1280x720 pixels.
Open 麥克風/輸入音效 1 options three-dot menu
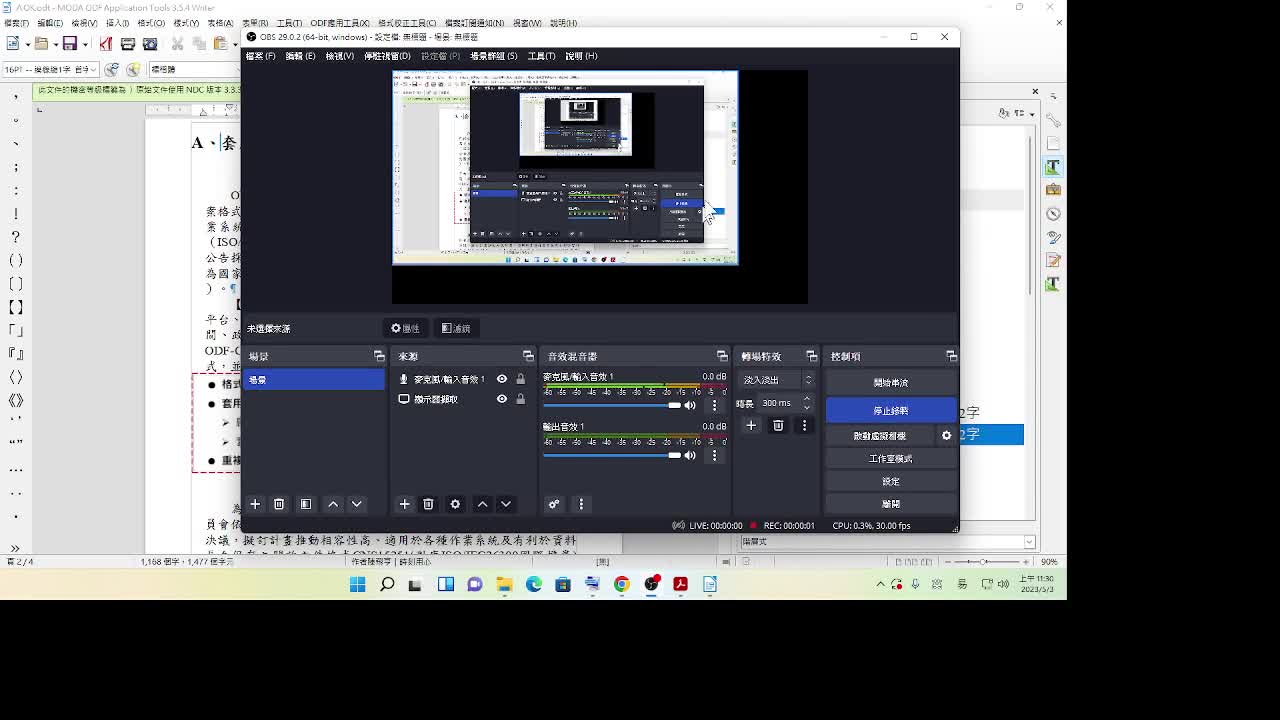pos(714,405)
